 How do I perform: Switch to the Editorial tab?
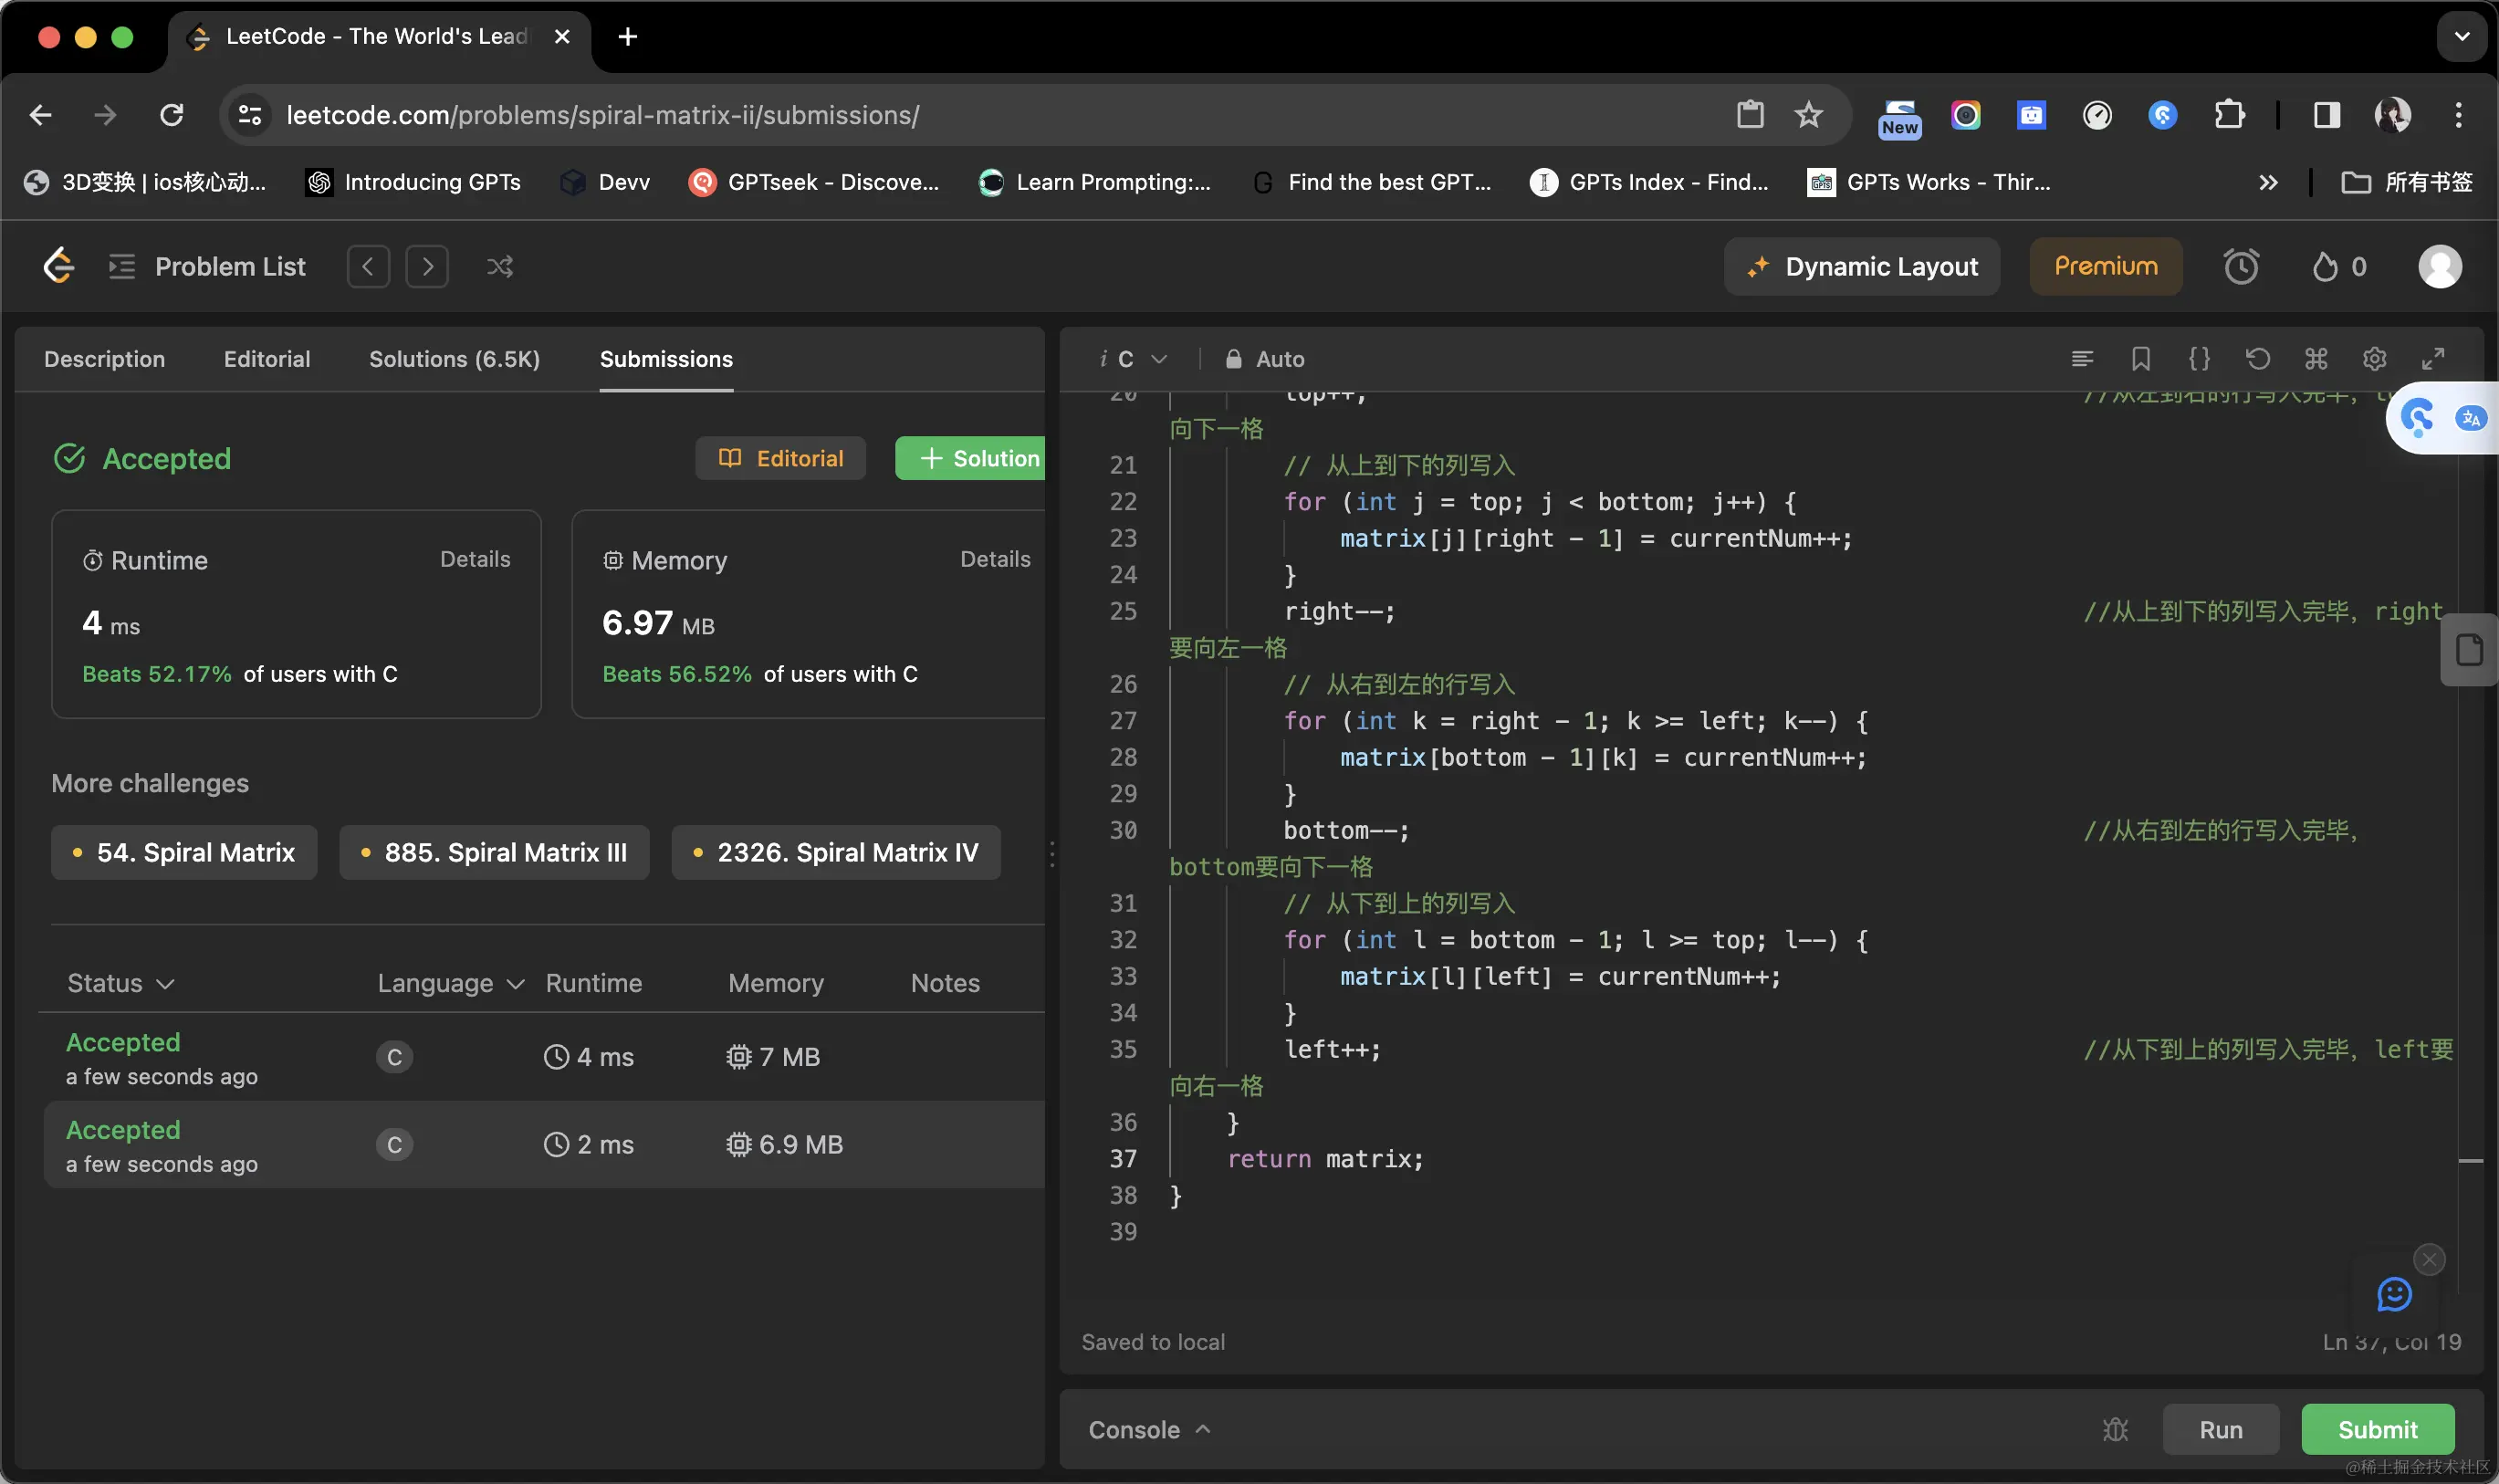click(267, 359)
